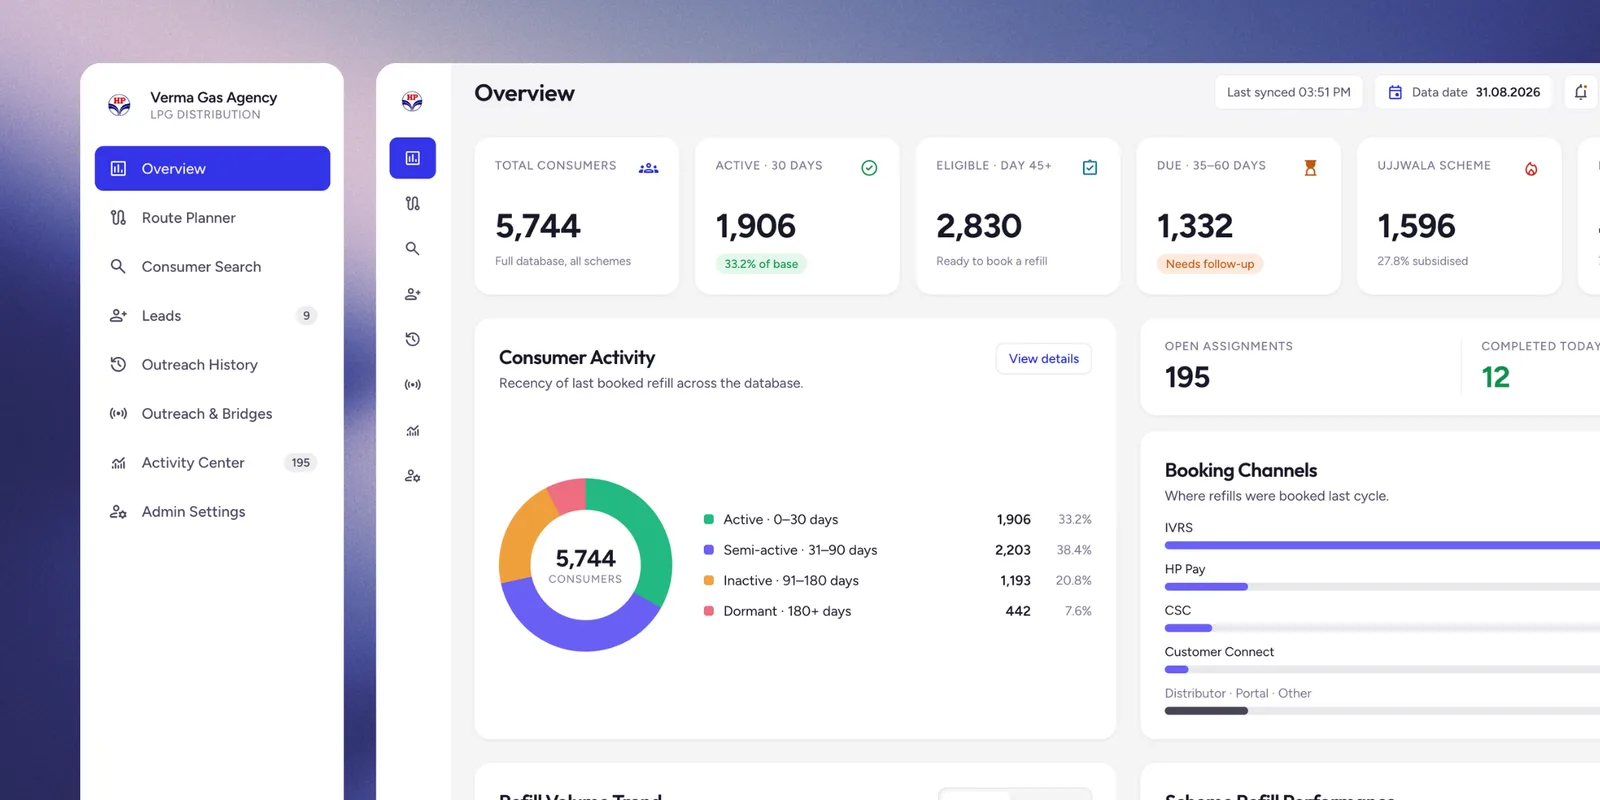1600x800 pixels.
Task: Open the Total Consumers 5,744 card
Action: [x=577, y=216]
